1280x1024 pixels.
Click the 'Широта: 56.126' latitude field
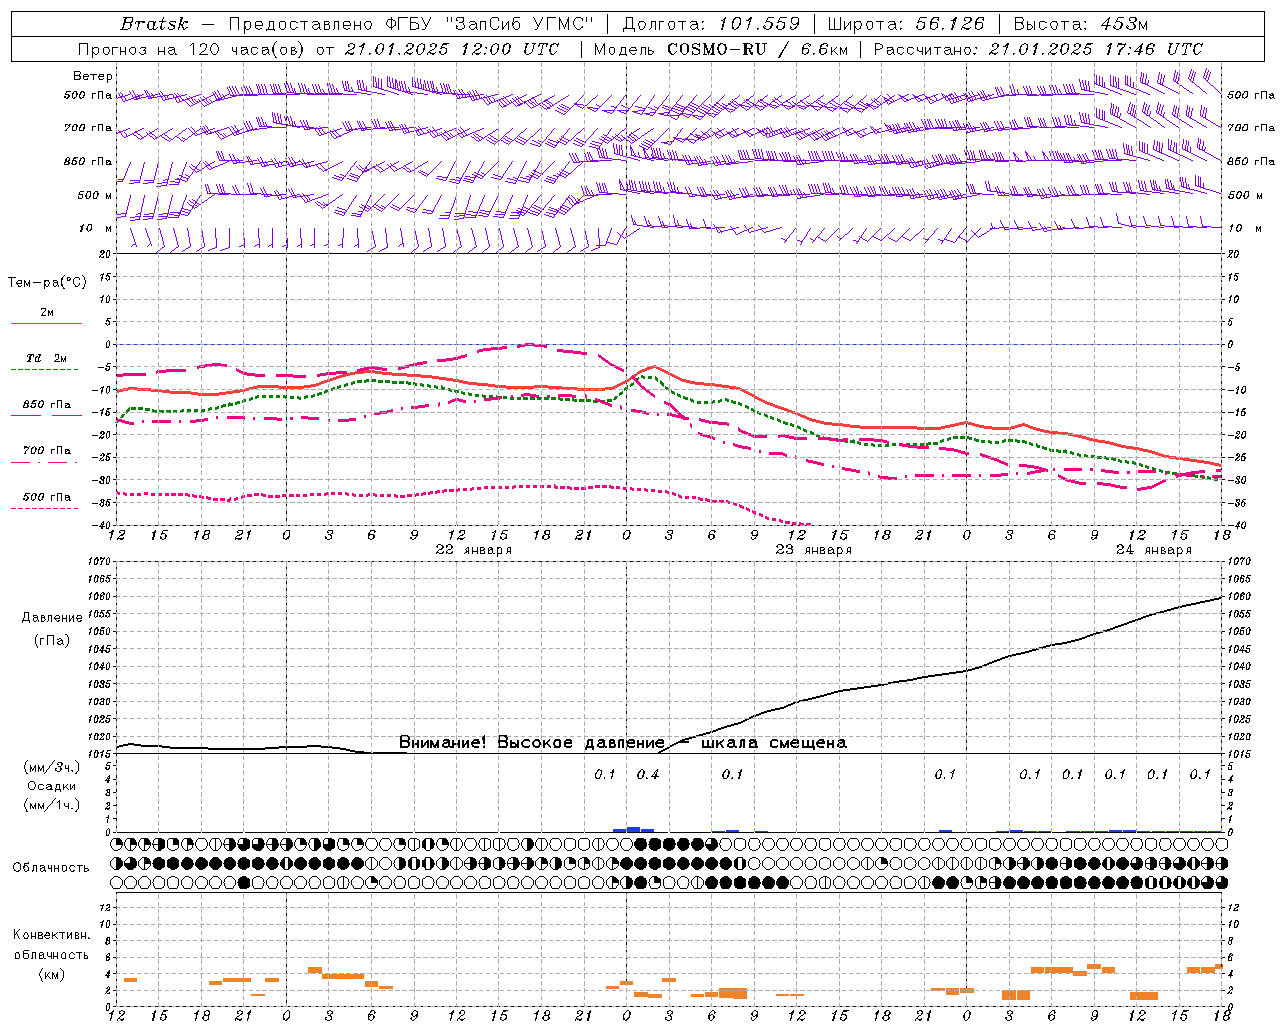point(906,24)
